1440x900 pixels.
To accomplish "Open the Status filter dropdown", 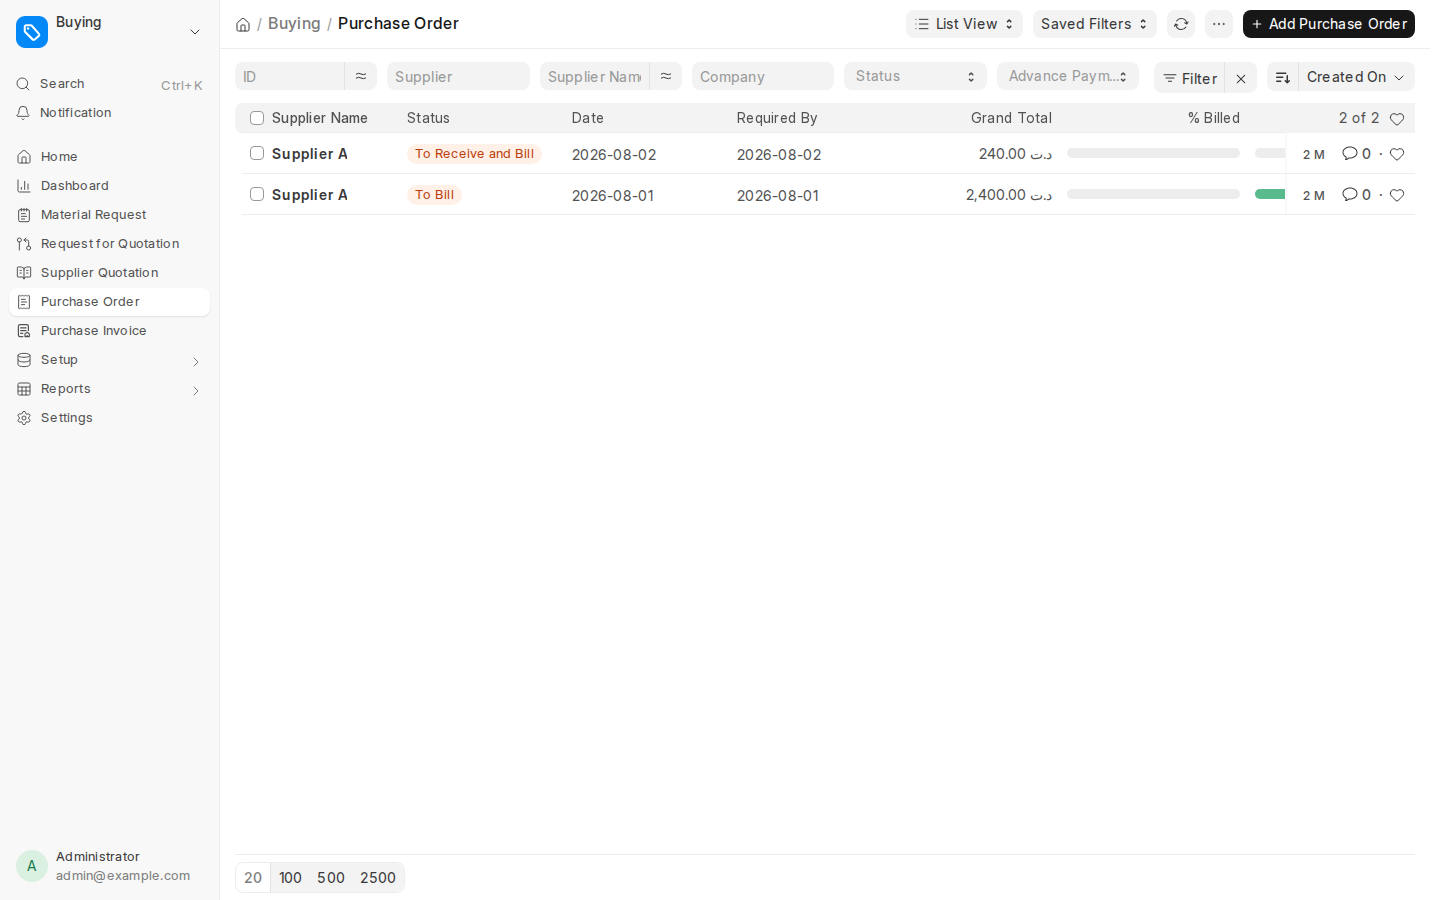I will [x=915, y=76].
